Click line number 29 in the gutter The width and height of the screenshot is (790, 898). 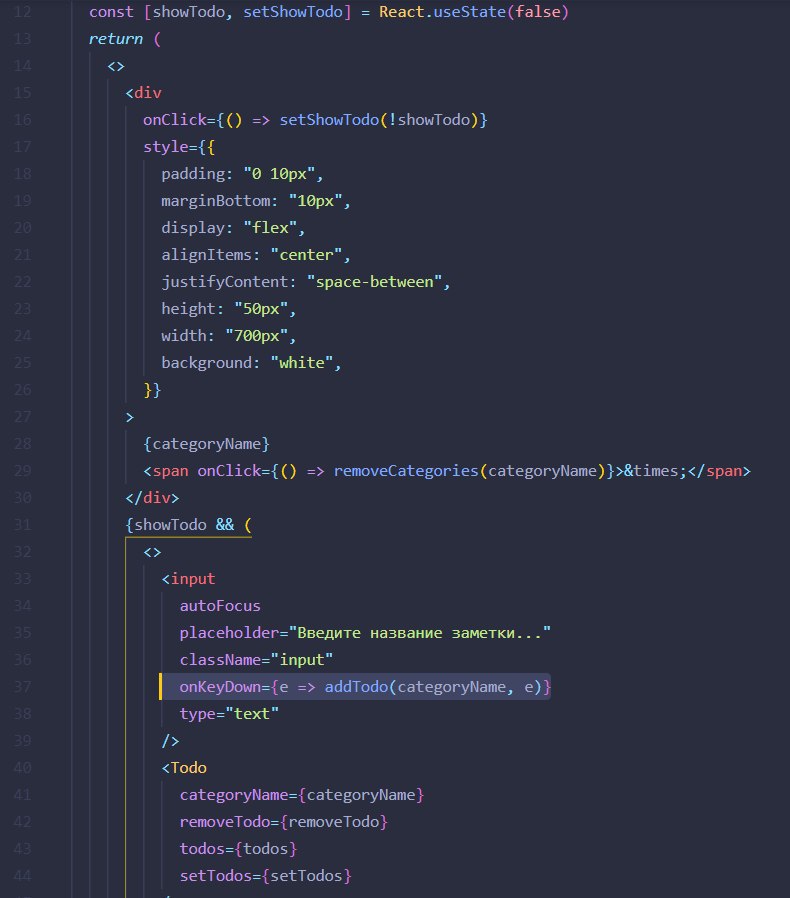[22, 471]
